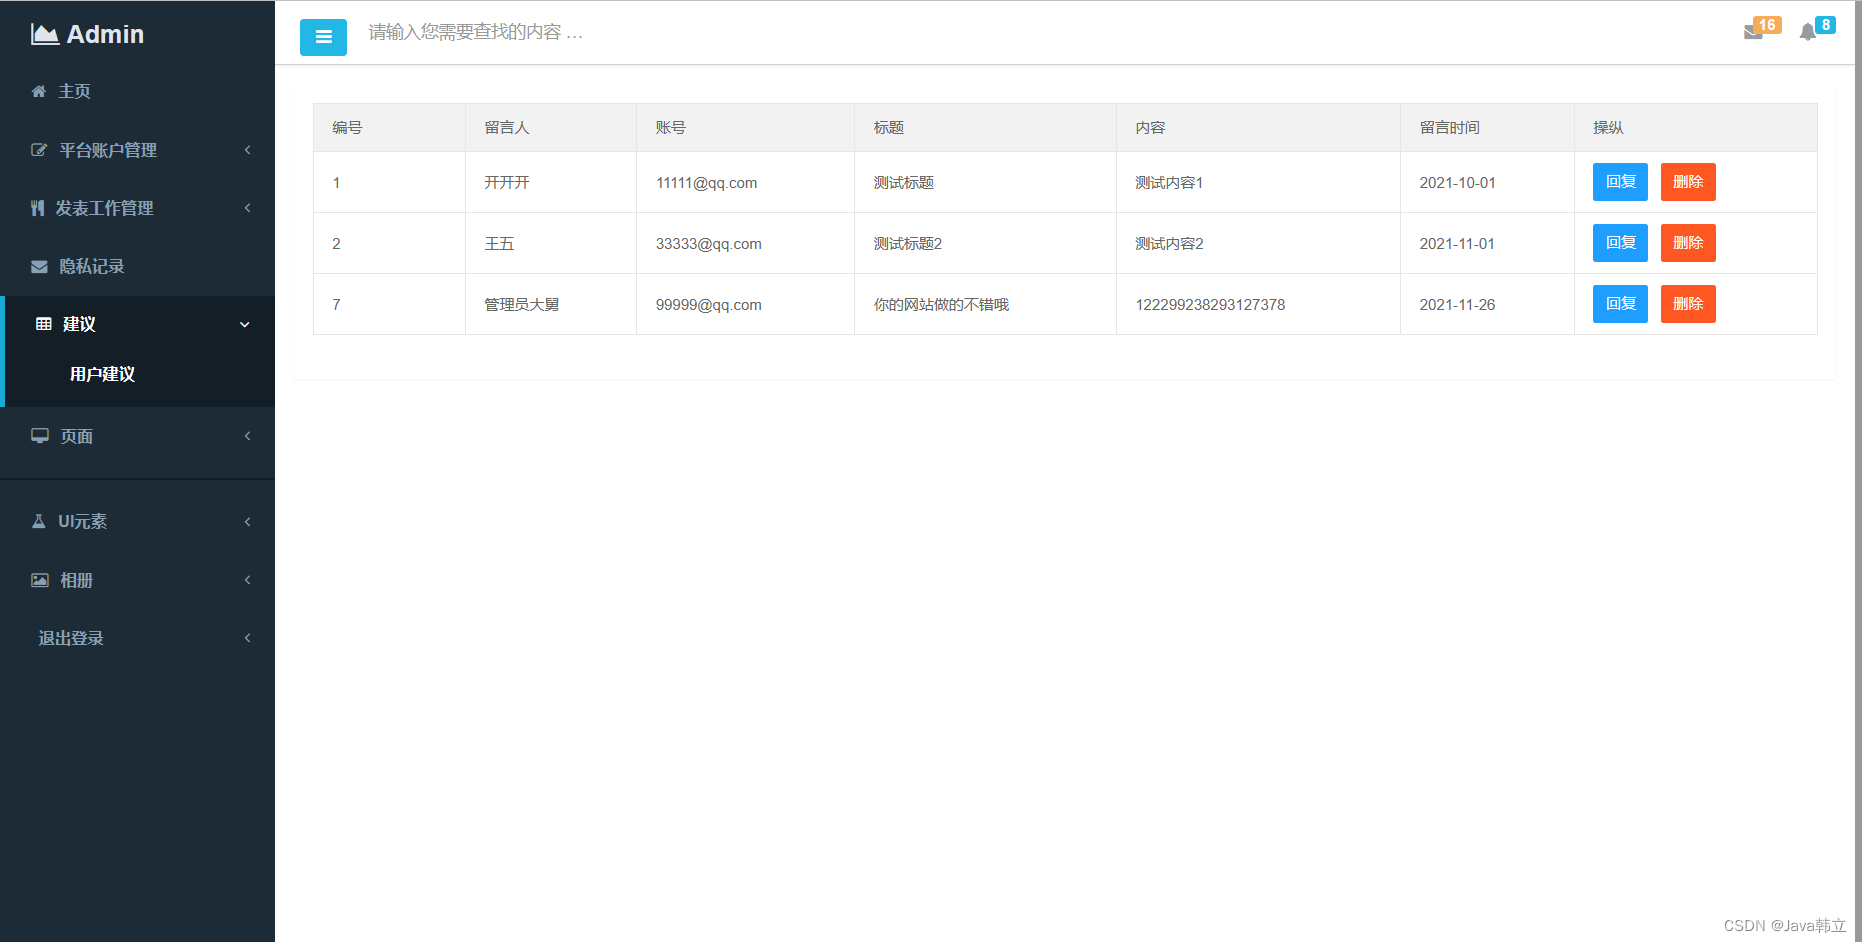Click the monitor icon beside 页面
1862x942 pixels.
pos(40,436)
